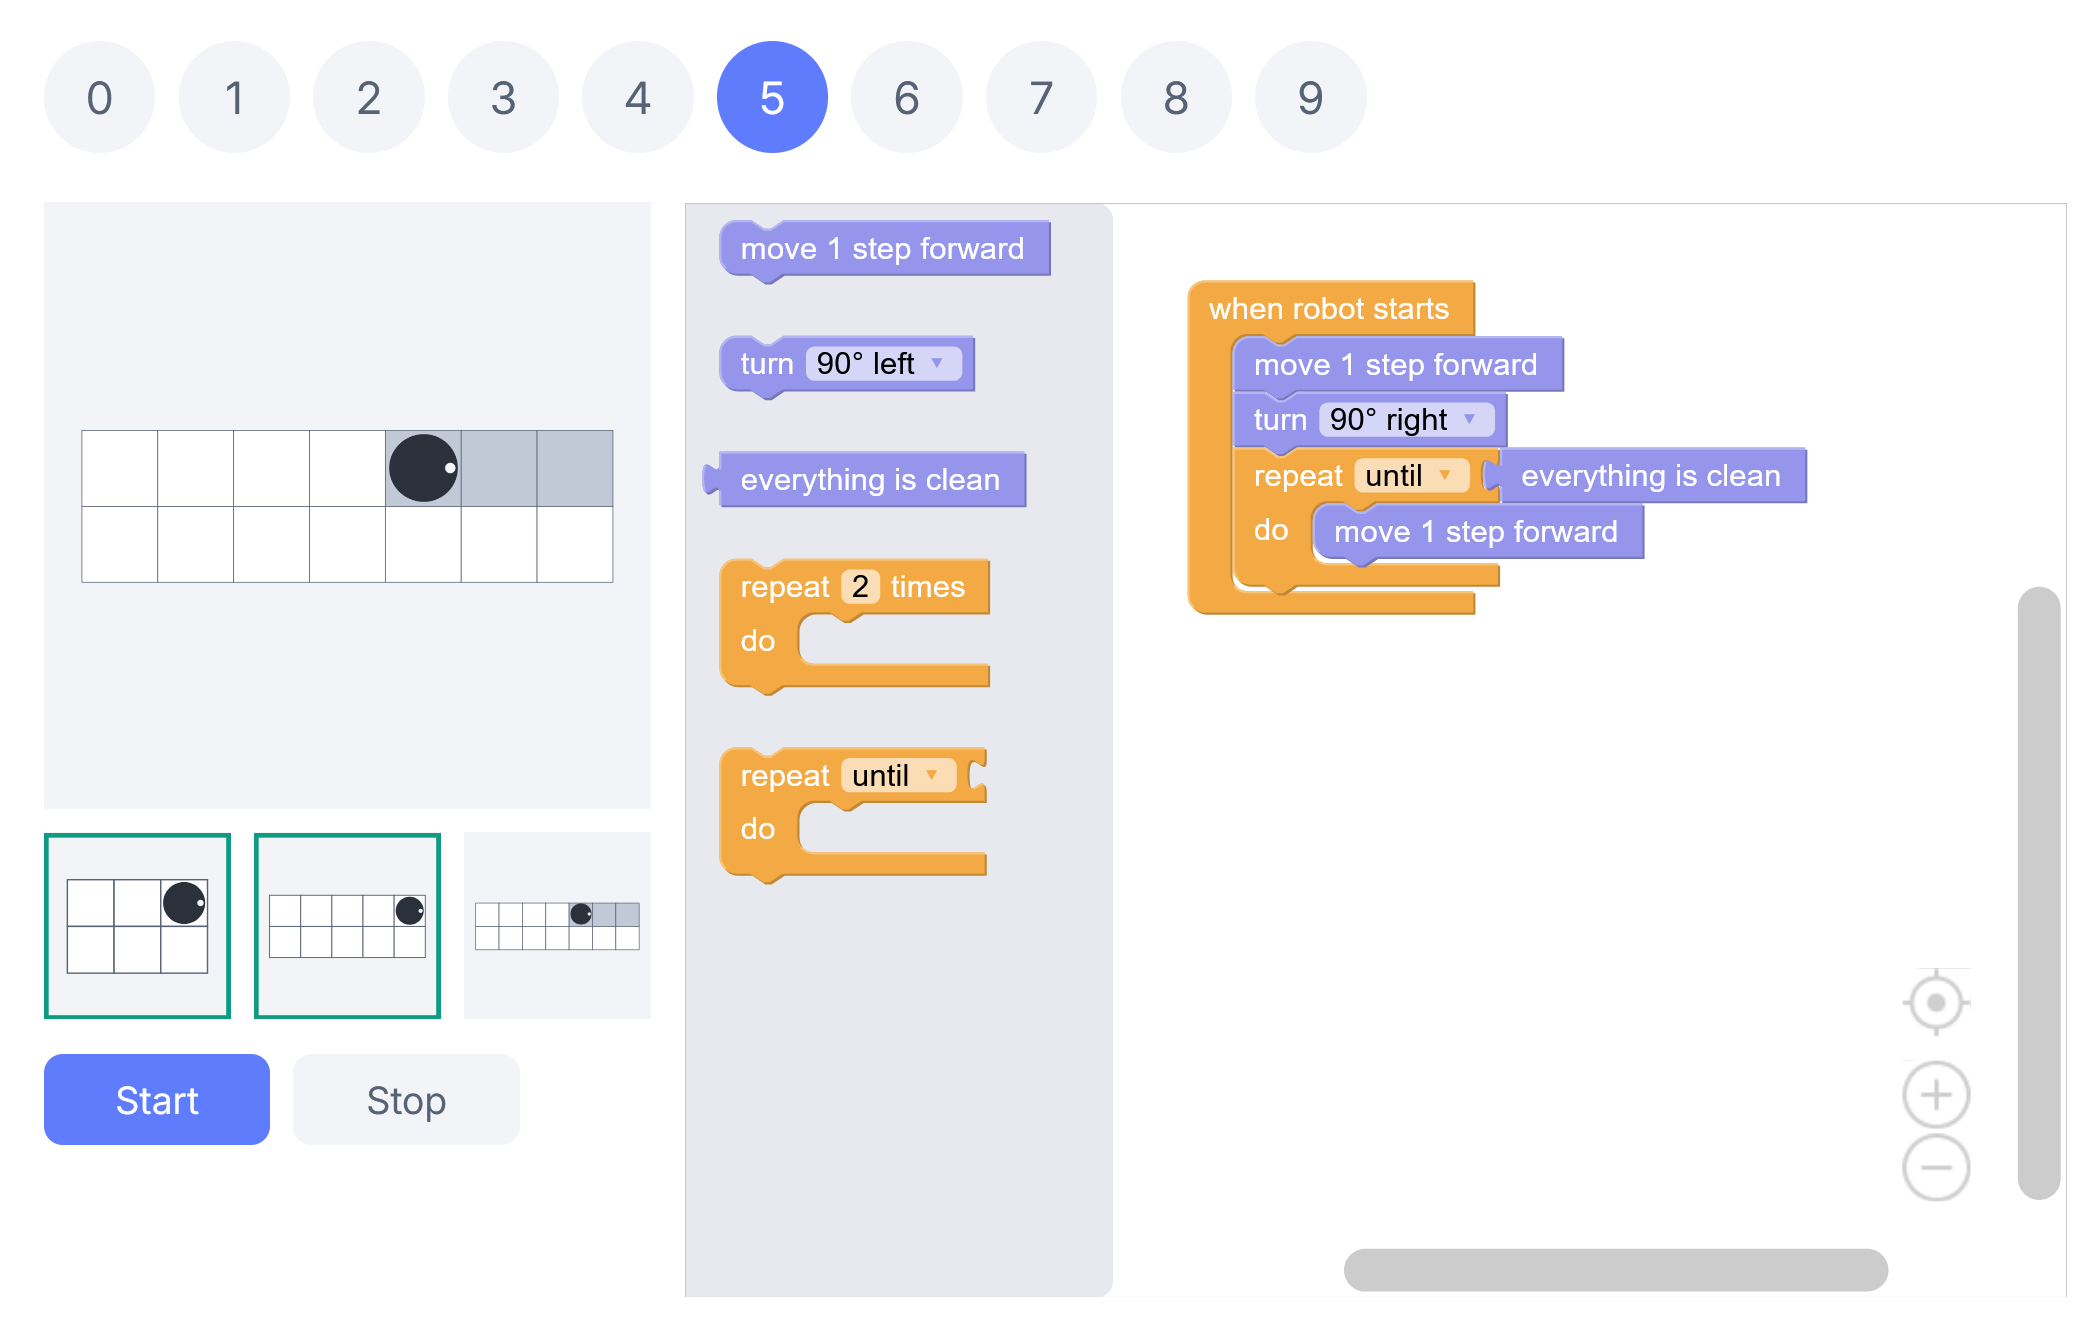Viewport: 2100px width, 1330px height.
Task: Open level 8
Action: tap(1176, 97)
